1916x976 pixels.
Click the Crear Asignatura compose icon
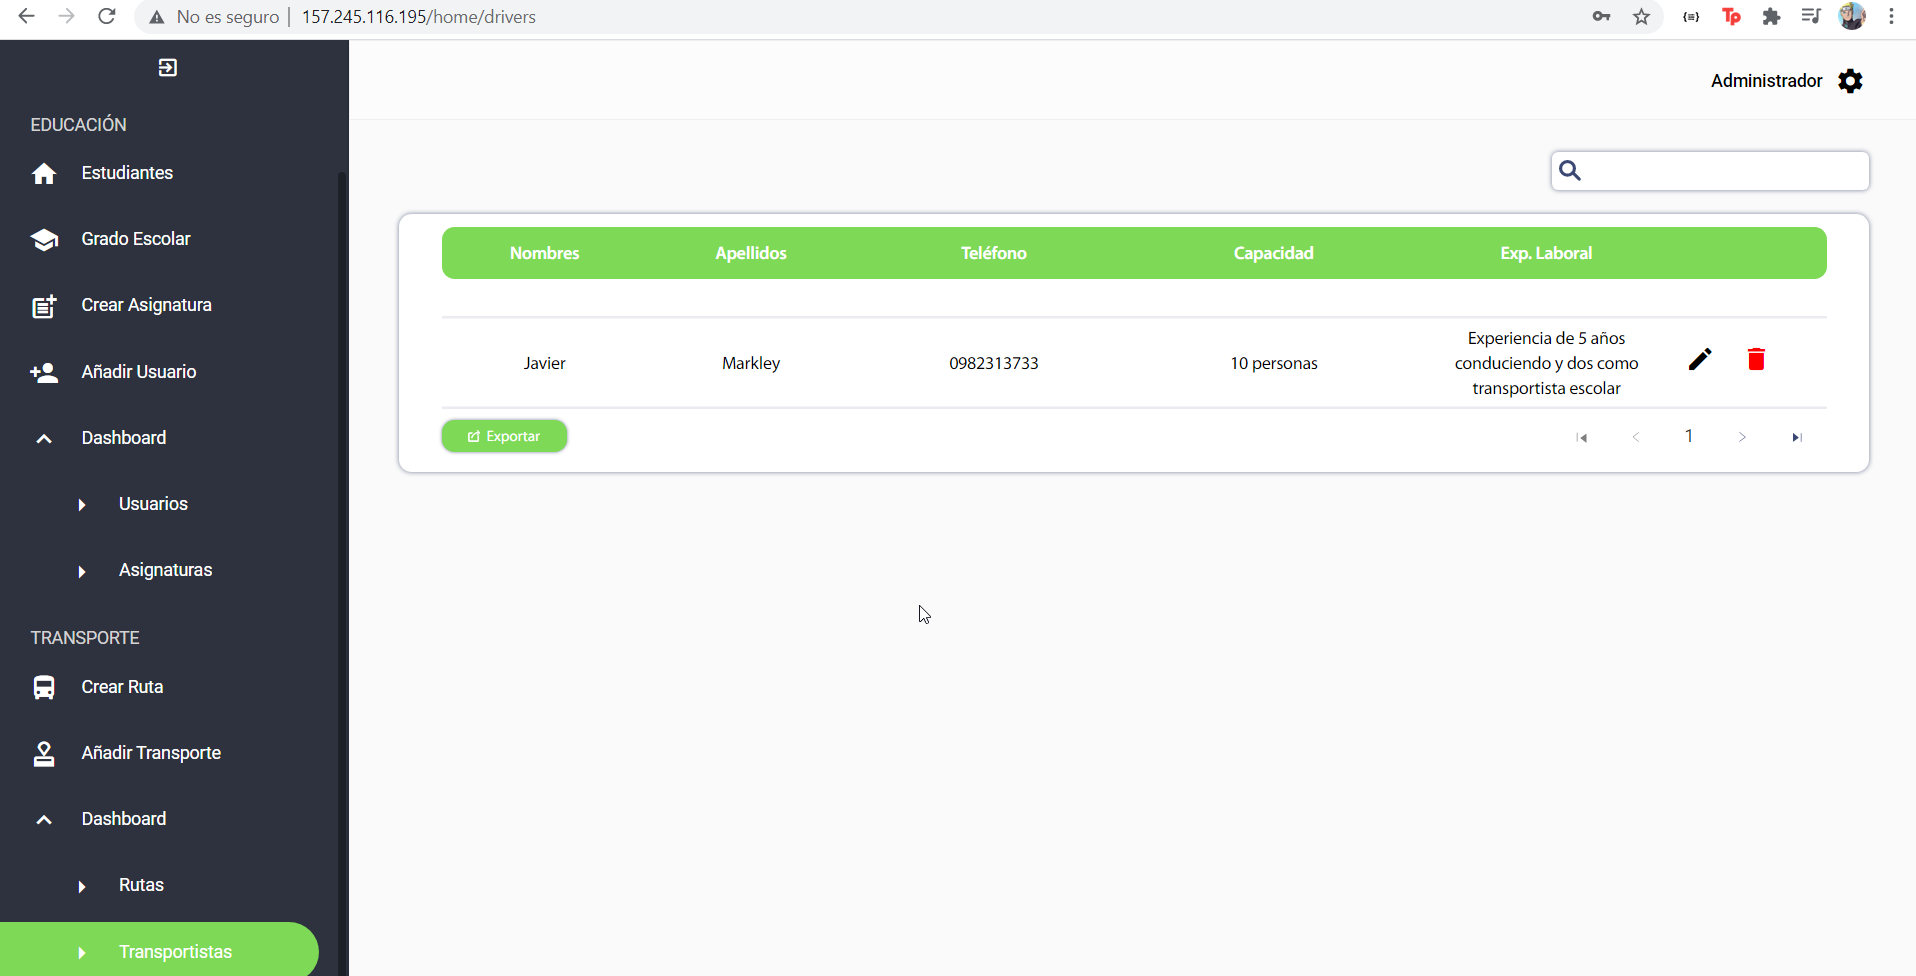pos(44,306)
